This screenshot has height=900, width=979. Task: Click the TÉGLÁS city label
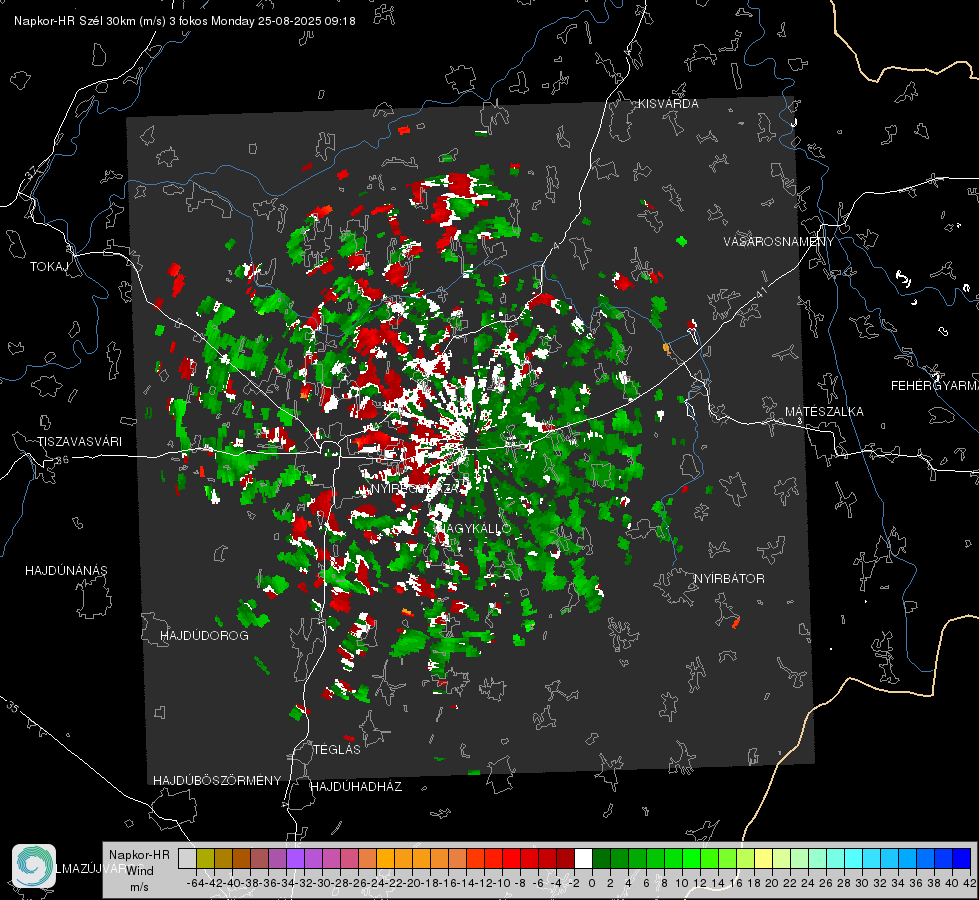click(x=337, y=750)
